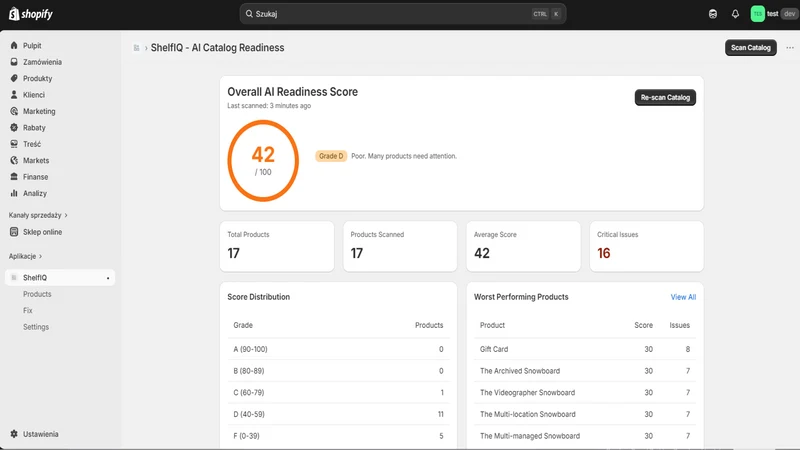Click the Marketing target icon

(14, 111)
